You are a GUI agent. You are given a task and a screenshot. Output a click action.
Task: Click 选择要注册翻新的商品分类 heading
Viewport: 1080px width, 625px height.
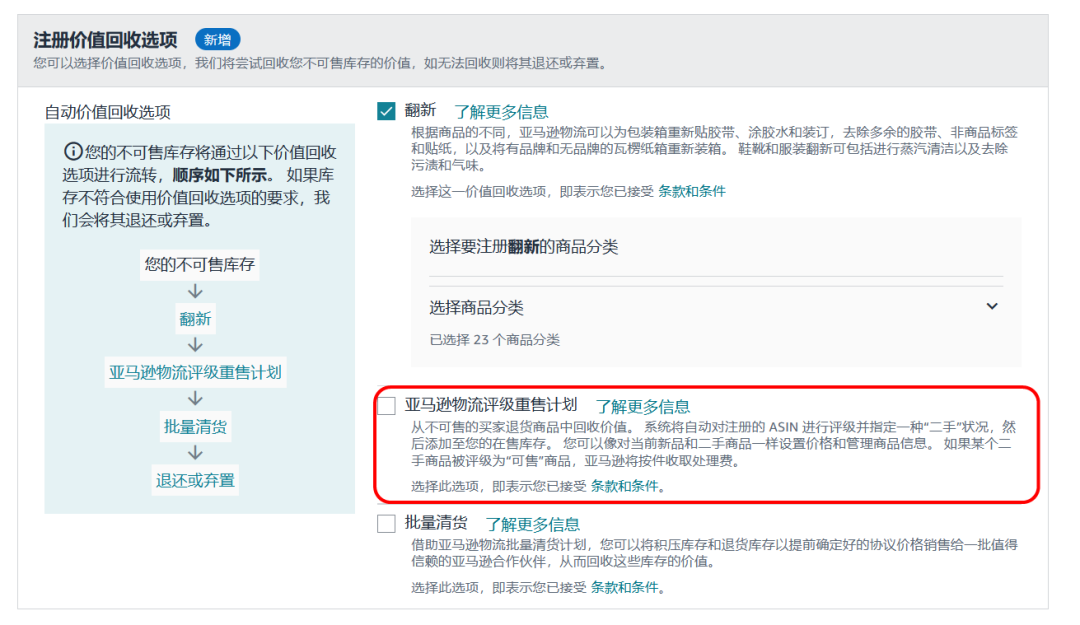pos(523,247)
